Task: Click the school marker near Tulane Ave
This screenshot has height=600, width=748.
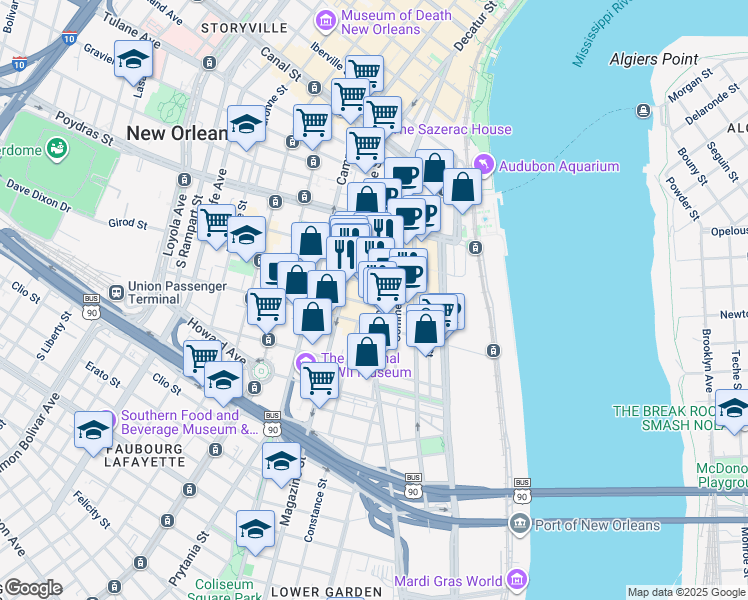Action: (x=133, y=62)
